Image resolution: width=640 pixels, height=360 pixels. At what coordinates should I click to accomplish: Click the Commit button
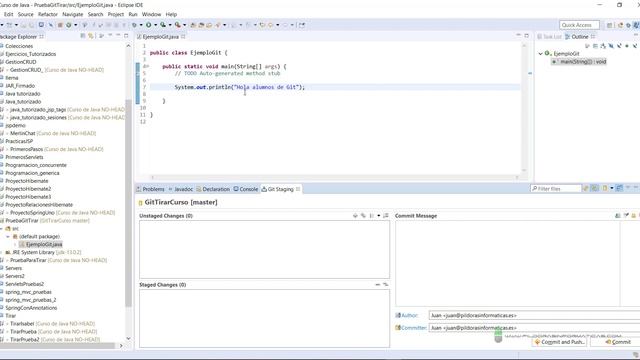[x=618, y=342]
